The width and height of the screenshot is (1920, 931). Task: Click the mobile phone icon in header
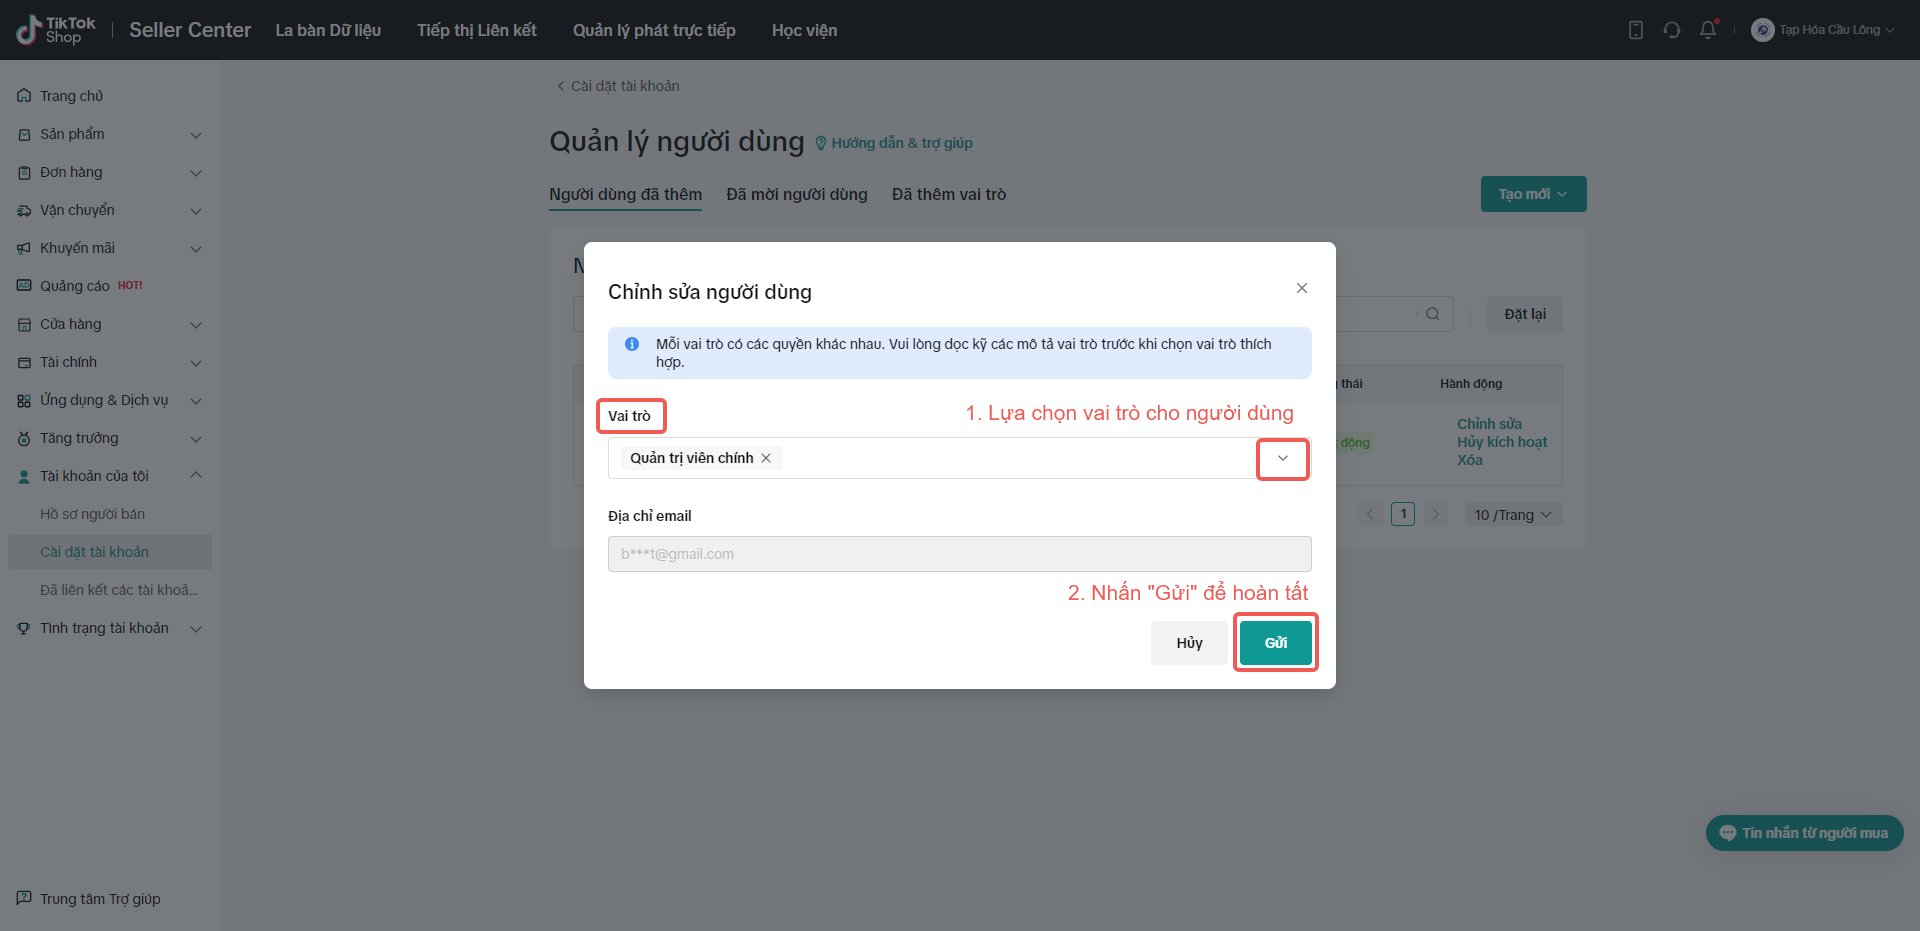click(1636, 30)
